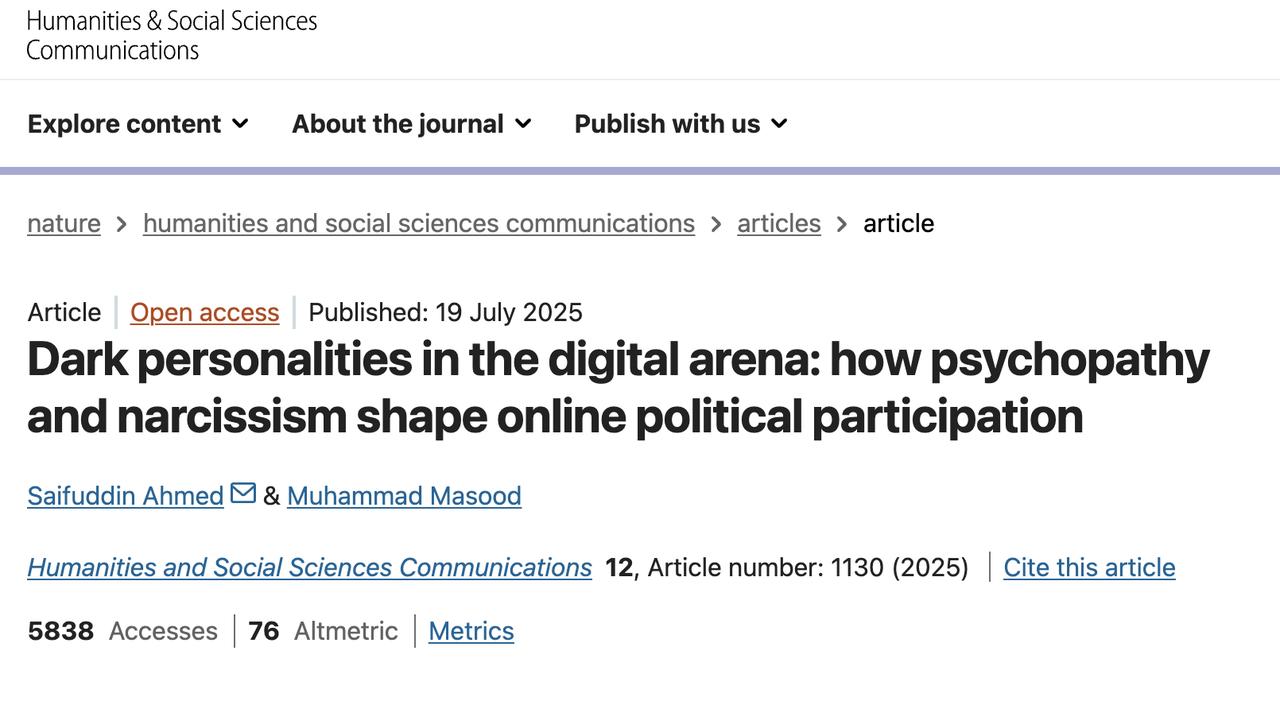Click Cite this article
The width and height of the screenshot is (1280, 701).
click(x=1089, y=567)
